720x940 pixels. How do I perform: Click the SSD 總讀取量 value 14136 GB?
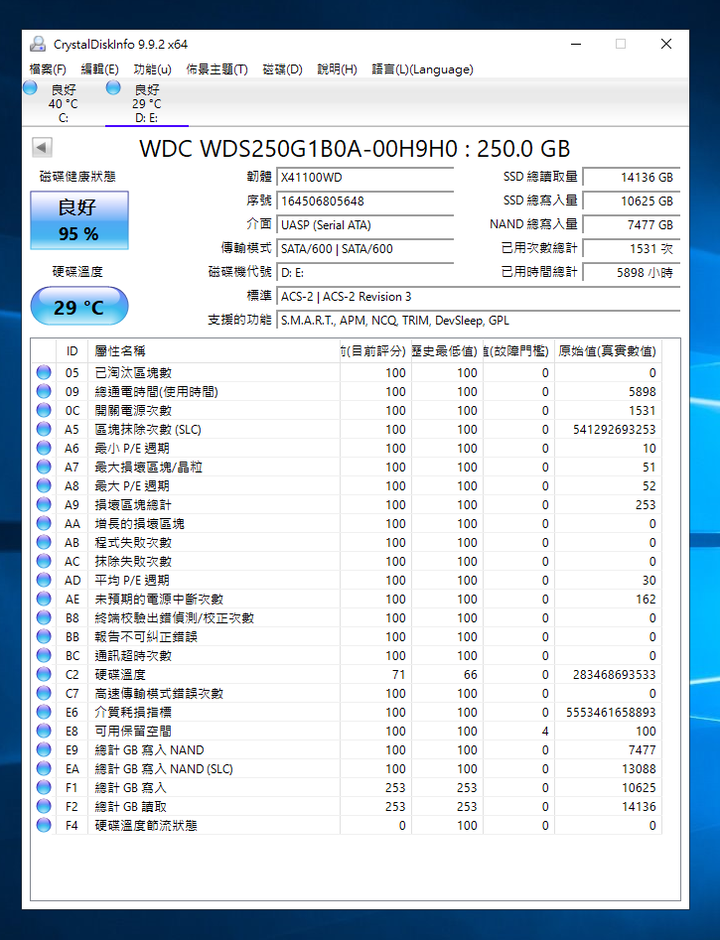tap(631, 177)
